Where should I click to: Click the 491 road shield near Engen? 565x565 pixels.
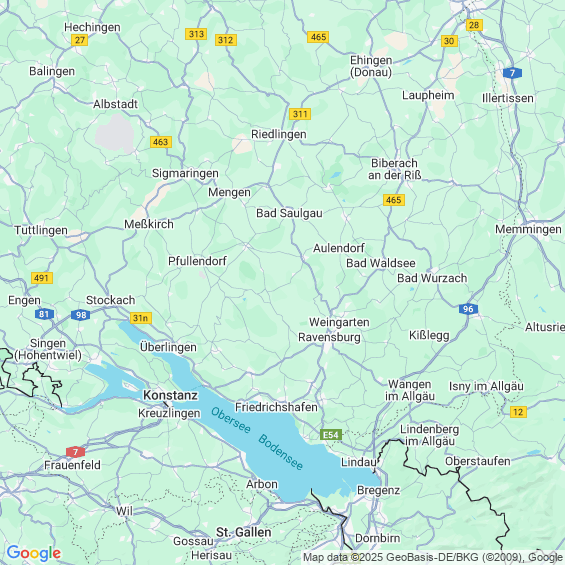point(42,278)
